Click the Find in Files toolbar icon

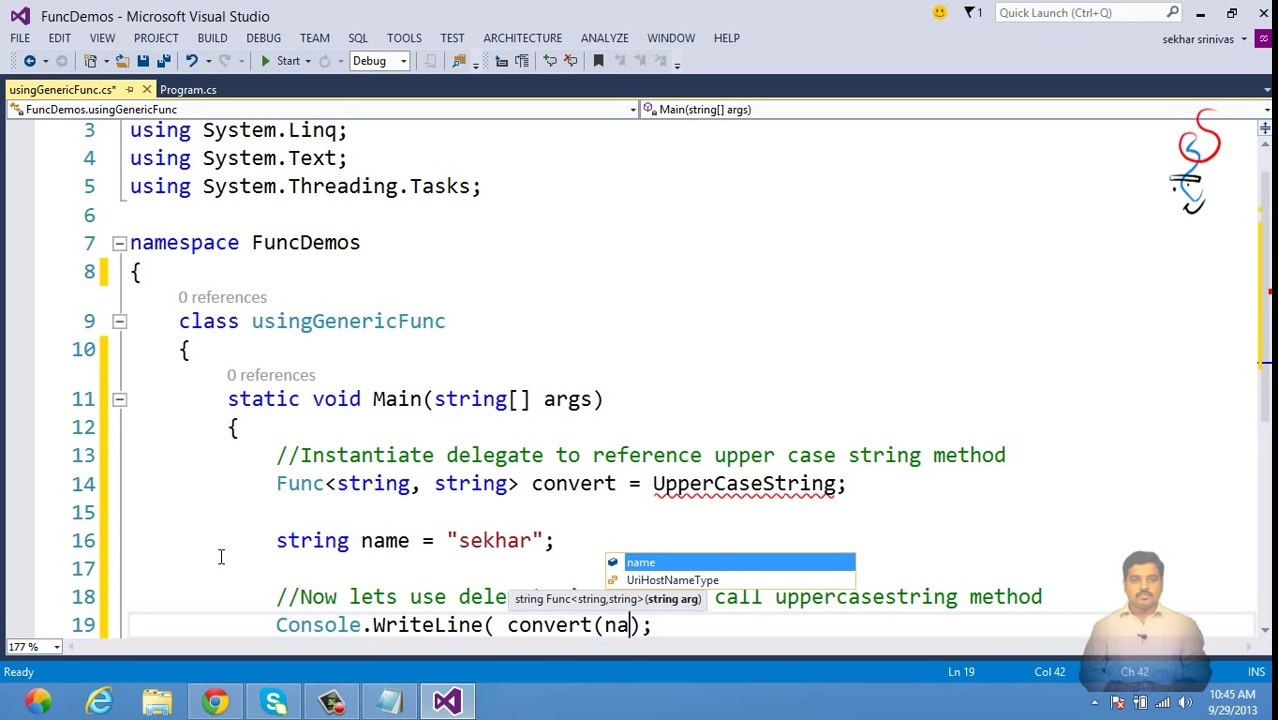click(x=459, y=61)
